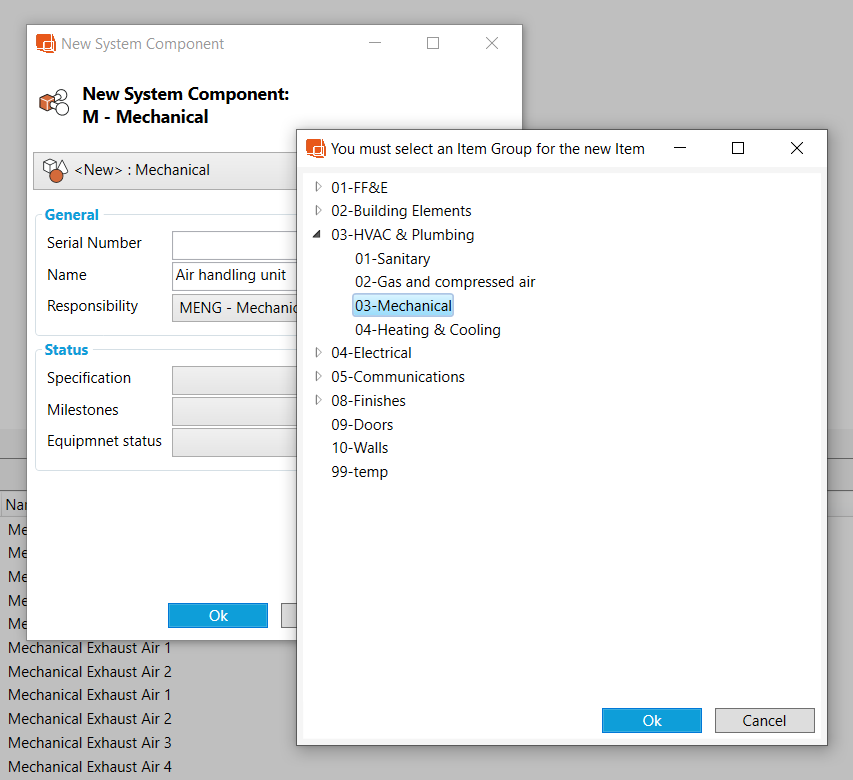This screenshot has height=780, width=853.
Task: Cancel the item group selection dialog
Action: tap(764, 721)
